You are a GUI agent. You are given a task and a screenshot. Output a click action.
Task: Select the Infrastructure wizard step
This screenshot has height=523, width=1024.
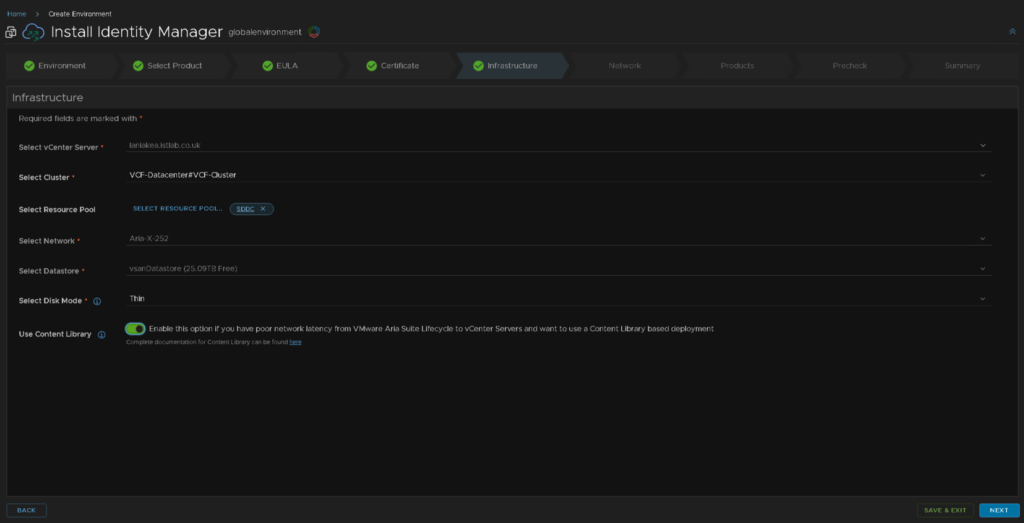(x=513, y=66)
